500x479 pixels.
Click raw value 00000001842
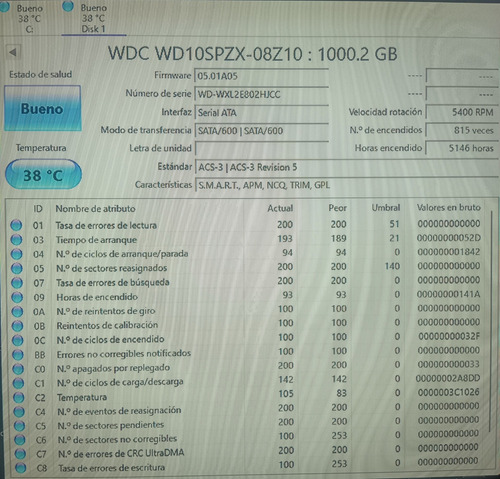(x=449, y=252)
